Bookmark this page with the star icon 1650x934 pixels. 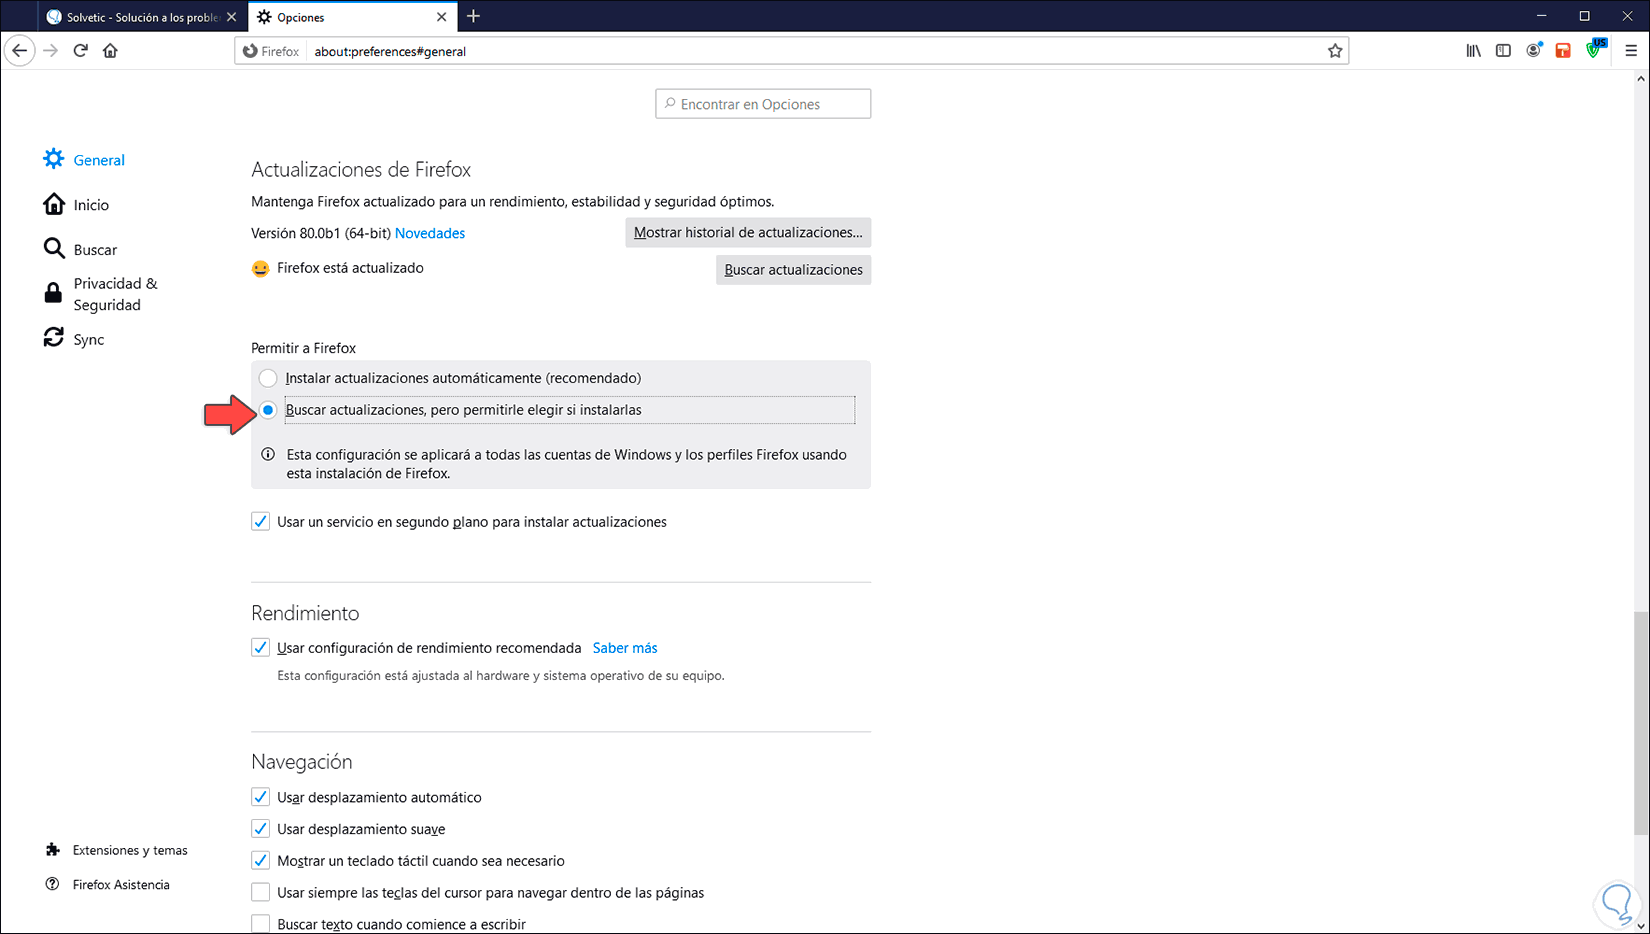click(x=1335, y=51)
